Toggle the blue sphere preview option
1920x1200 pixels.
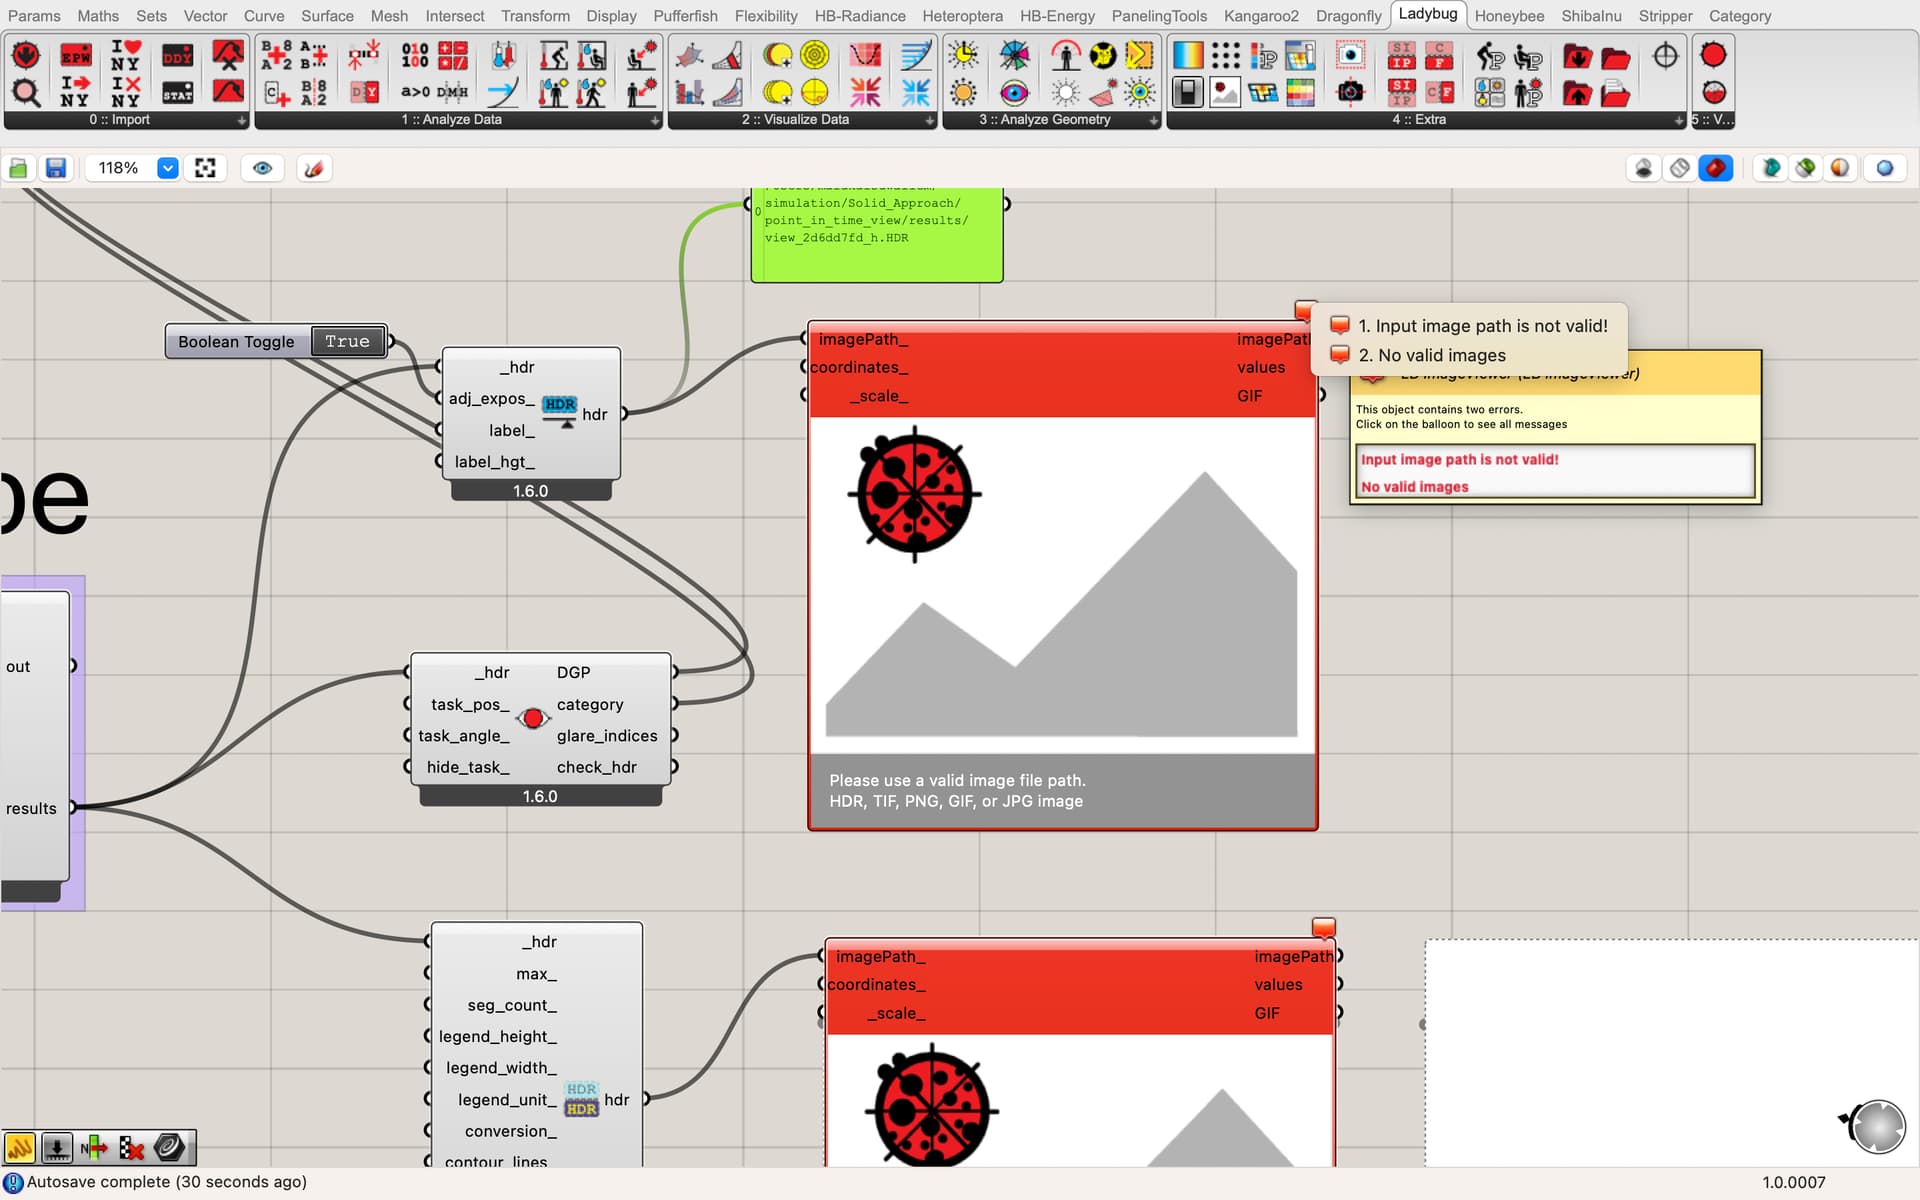(1885, 168)
